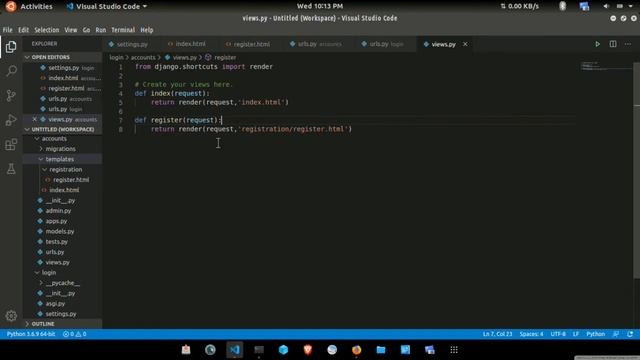
Task: Open the volume indicator in top bar
Action: click(x=606, y=6)
